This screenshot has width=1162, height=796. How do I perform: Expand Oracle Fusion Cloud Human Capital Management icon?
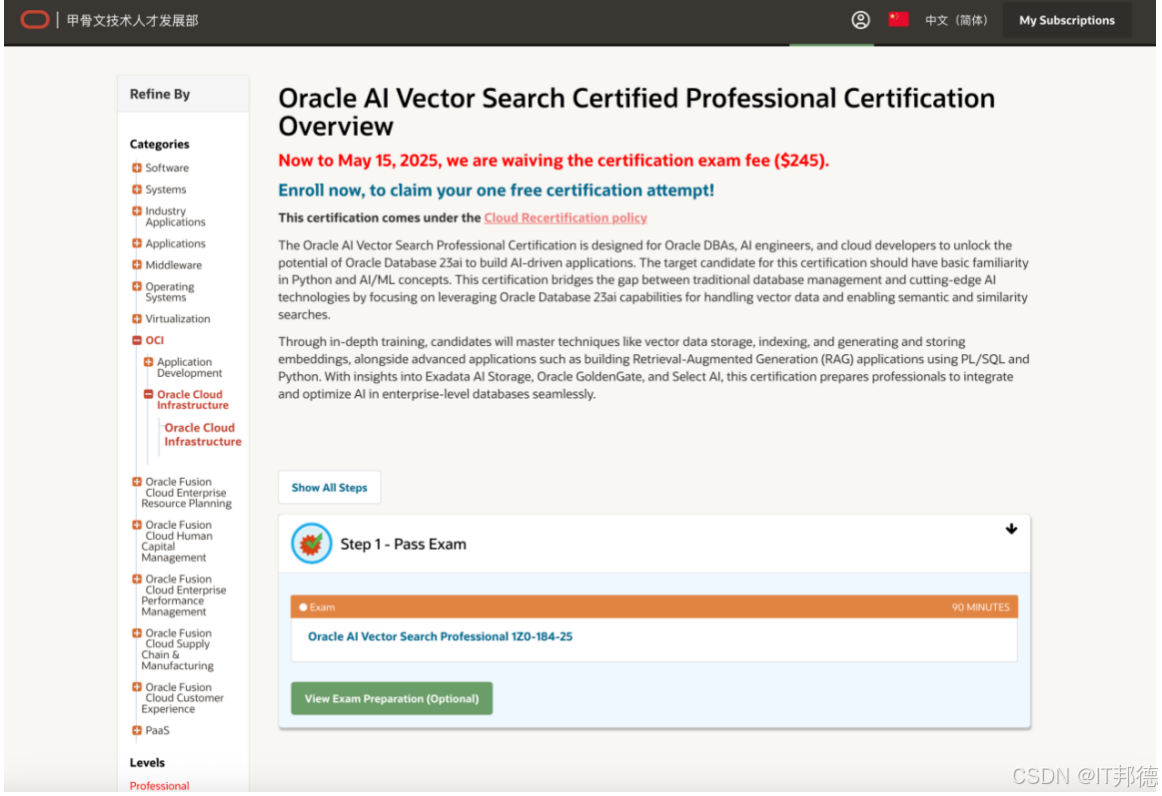136,525
